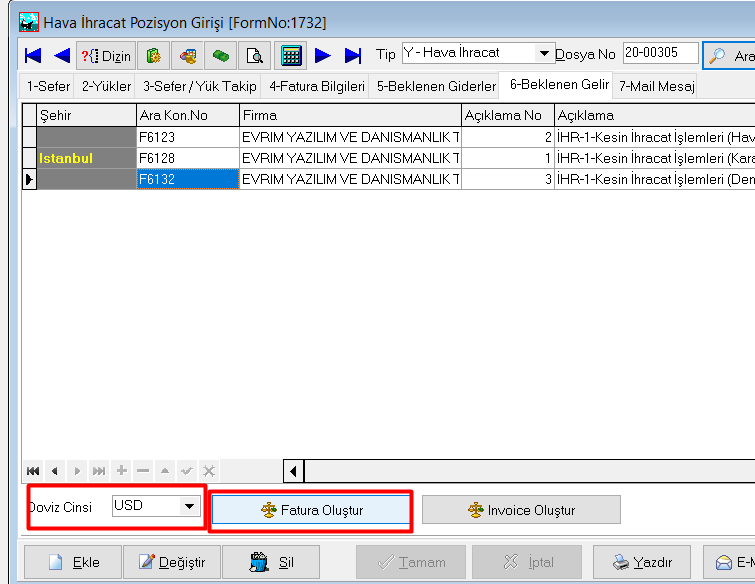Click Açıklama cell in F6132 row
755x584 pixels.
click(x=655, y=179)
